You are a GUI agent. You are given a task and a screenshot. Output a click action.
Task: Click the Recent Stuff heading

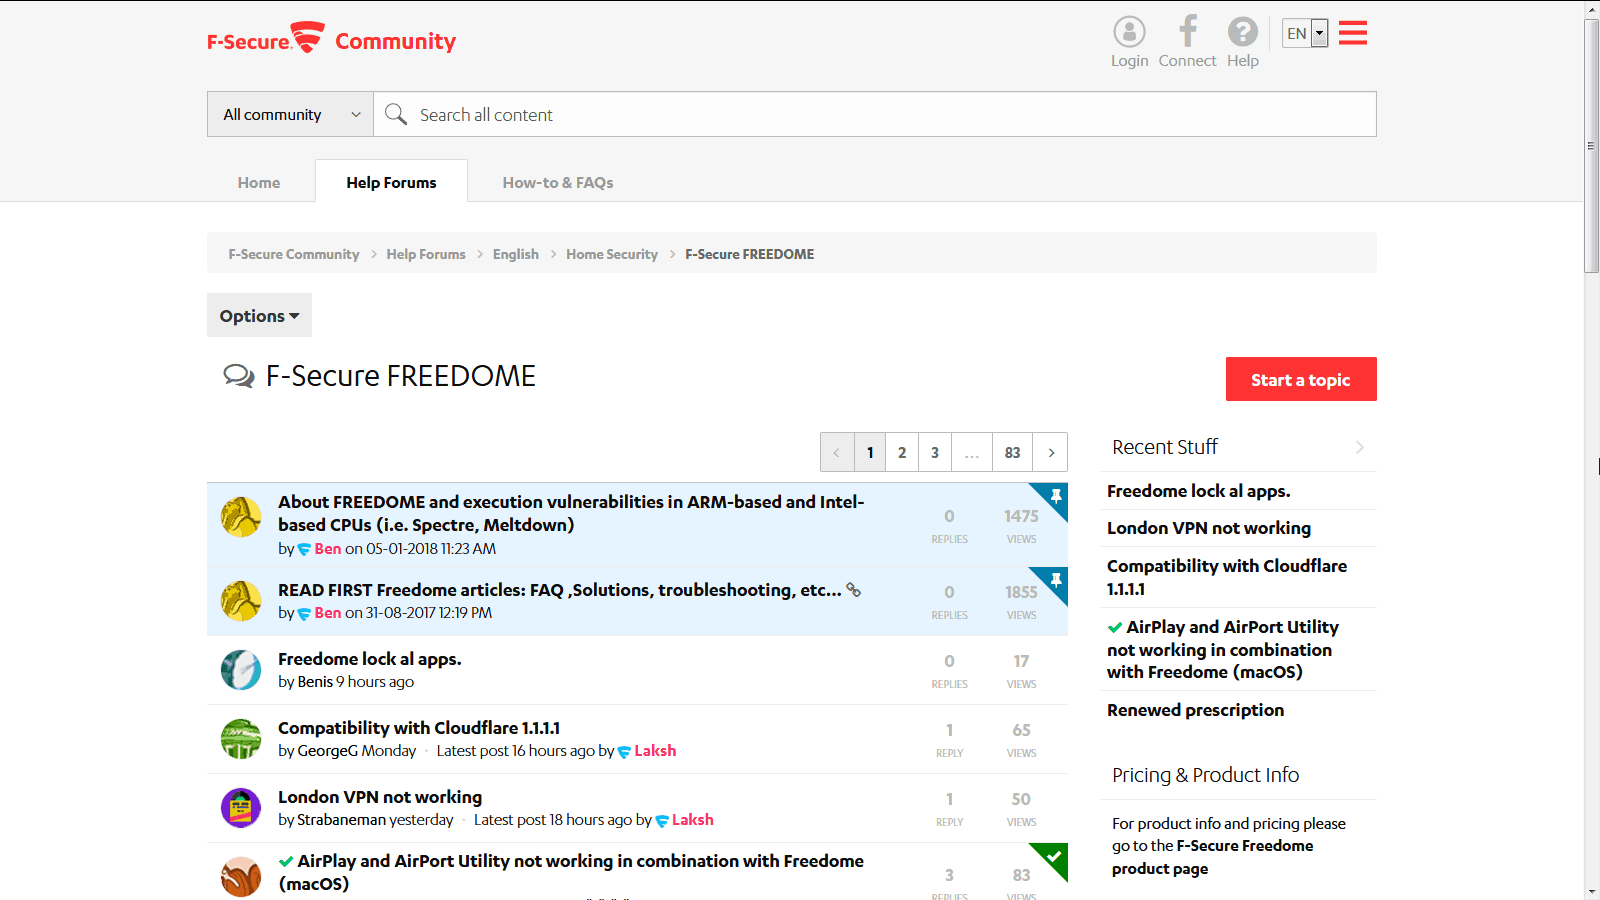[x=1165, y=447]
